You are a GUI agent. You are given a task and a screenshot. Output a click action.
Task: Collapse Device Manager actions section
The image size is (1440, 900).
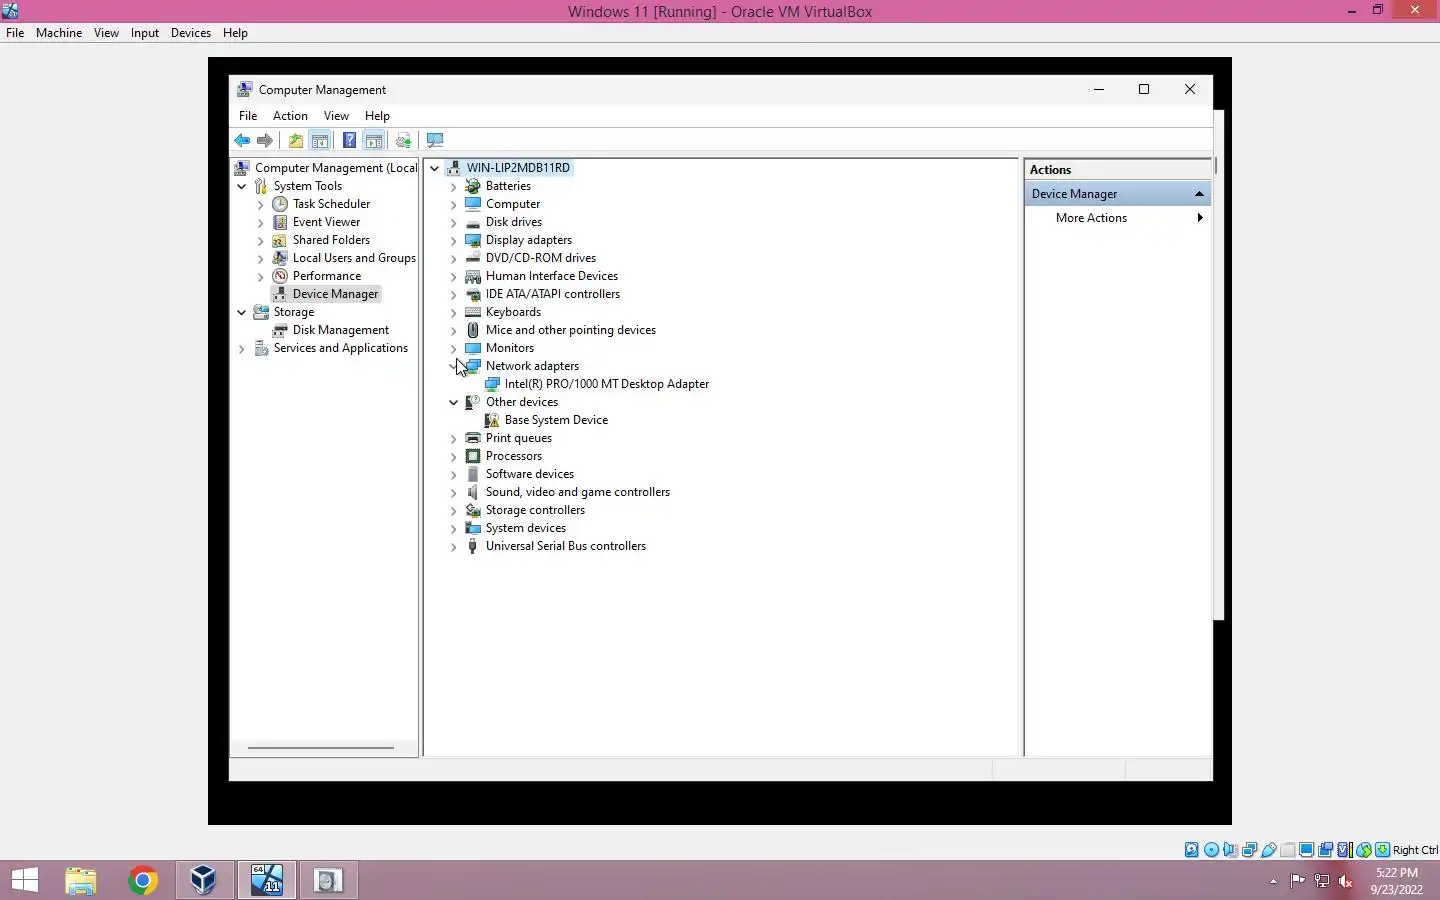click(1199, 194)
